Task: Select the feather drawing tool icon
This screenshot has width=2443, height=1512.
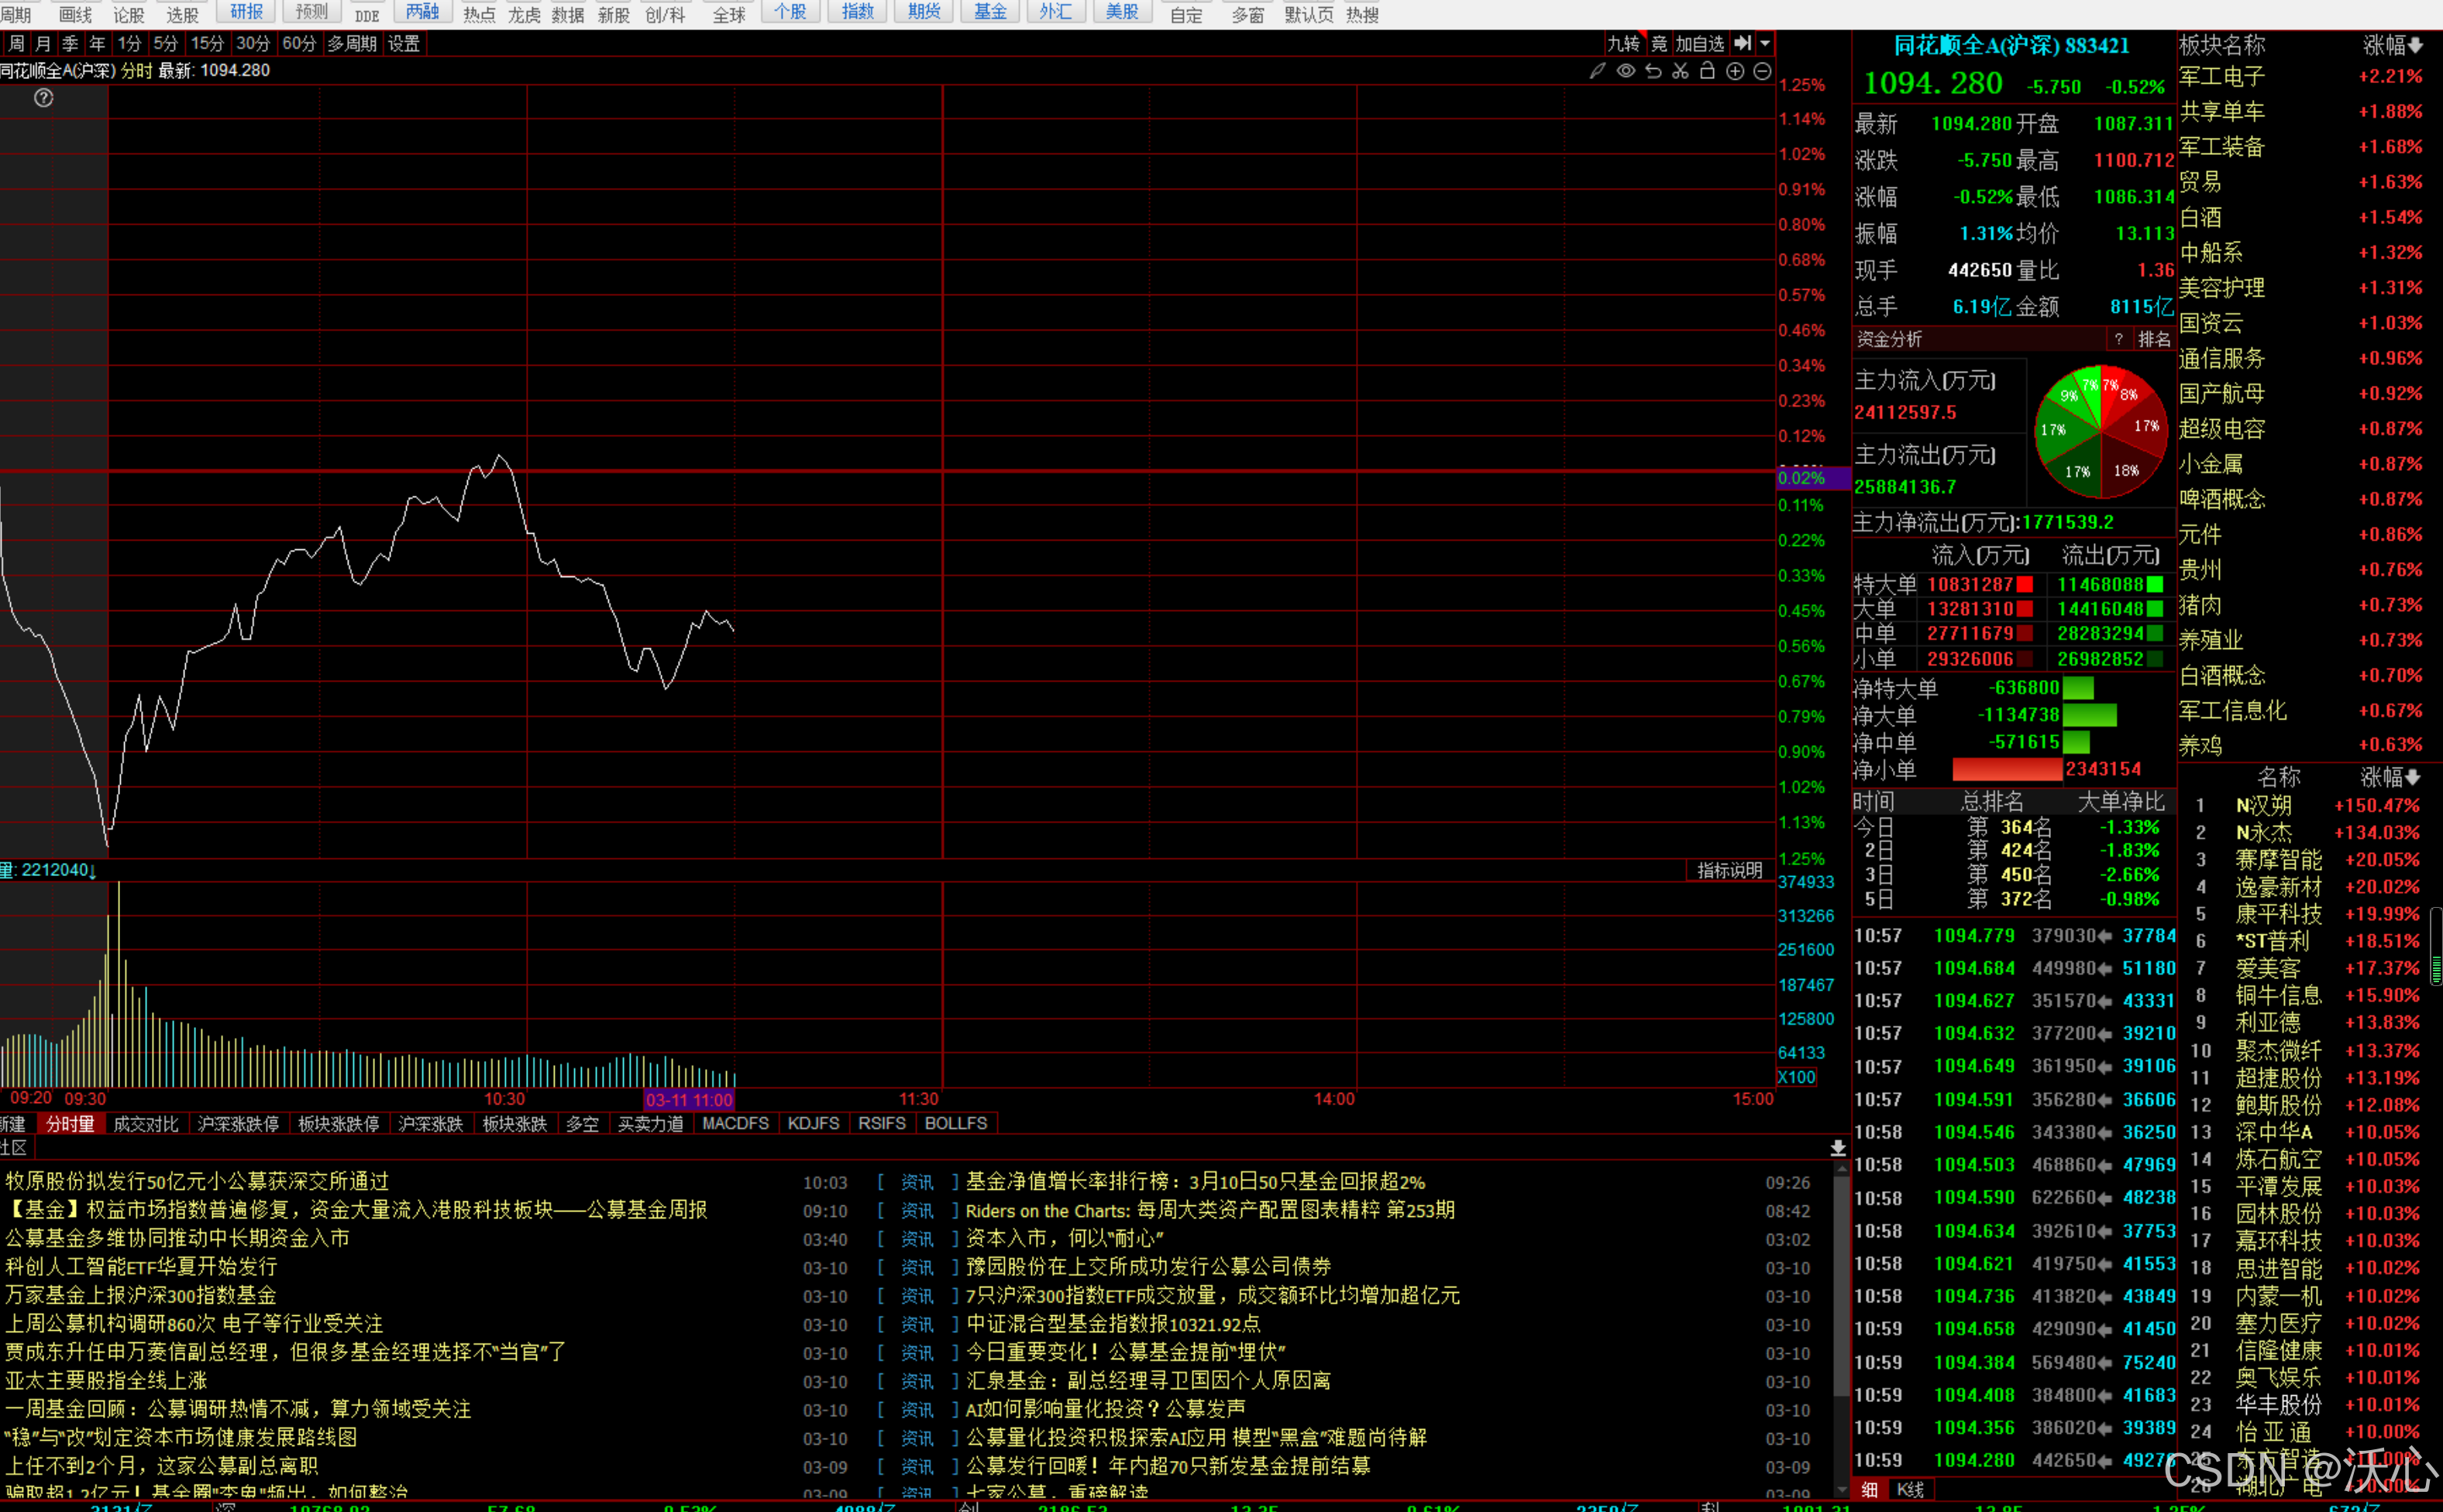Action: 1597,71
